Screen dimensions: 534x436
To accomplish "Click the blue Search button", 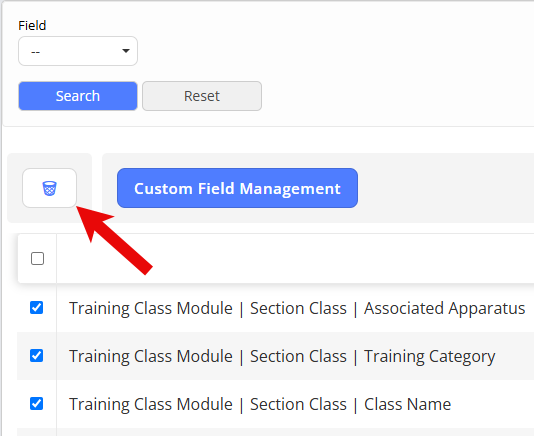I will click(78, 96).
